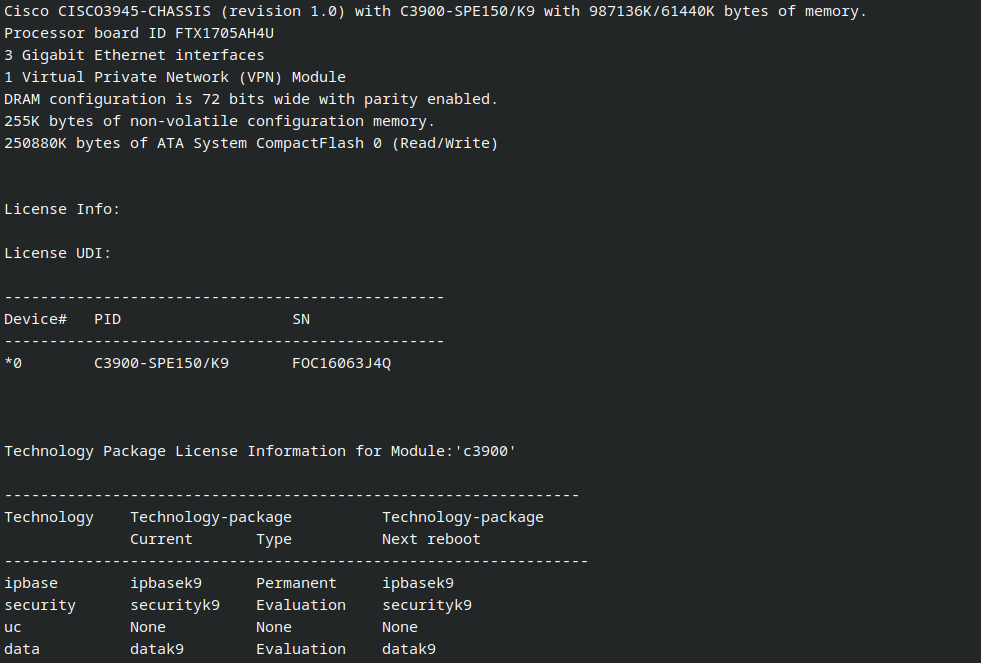Click the uc technology row name
The width and height of the screenshot is (981, 663).
(13, 627)
